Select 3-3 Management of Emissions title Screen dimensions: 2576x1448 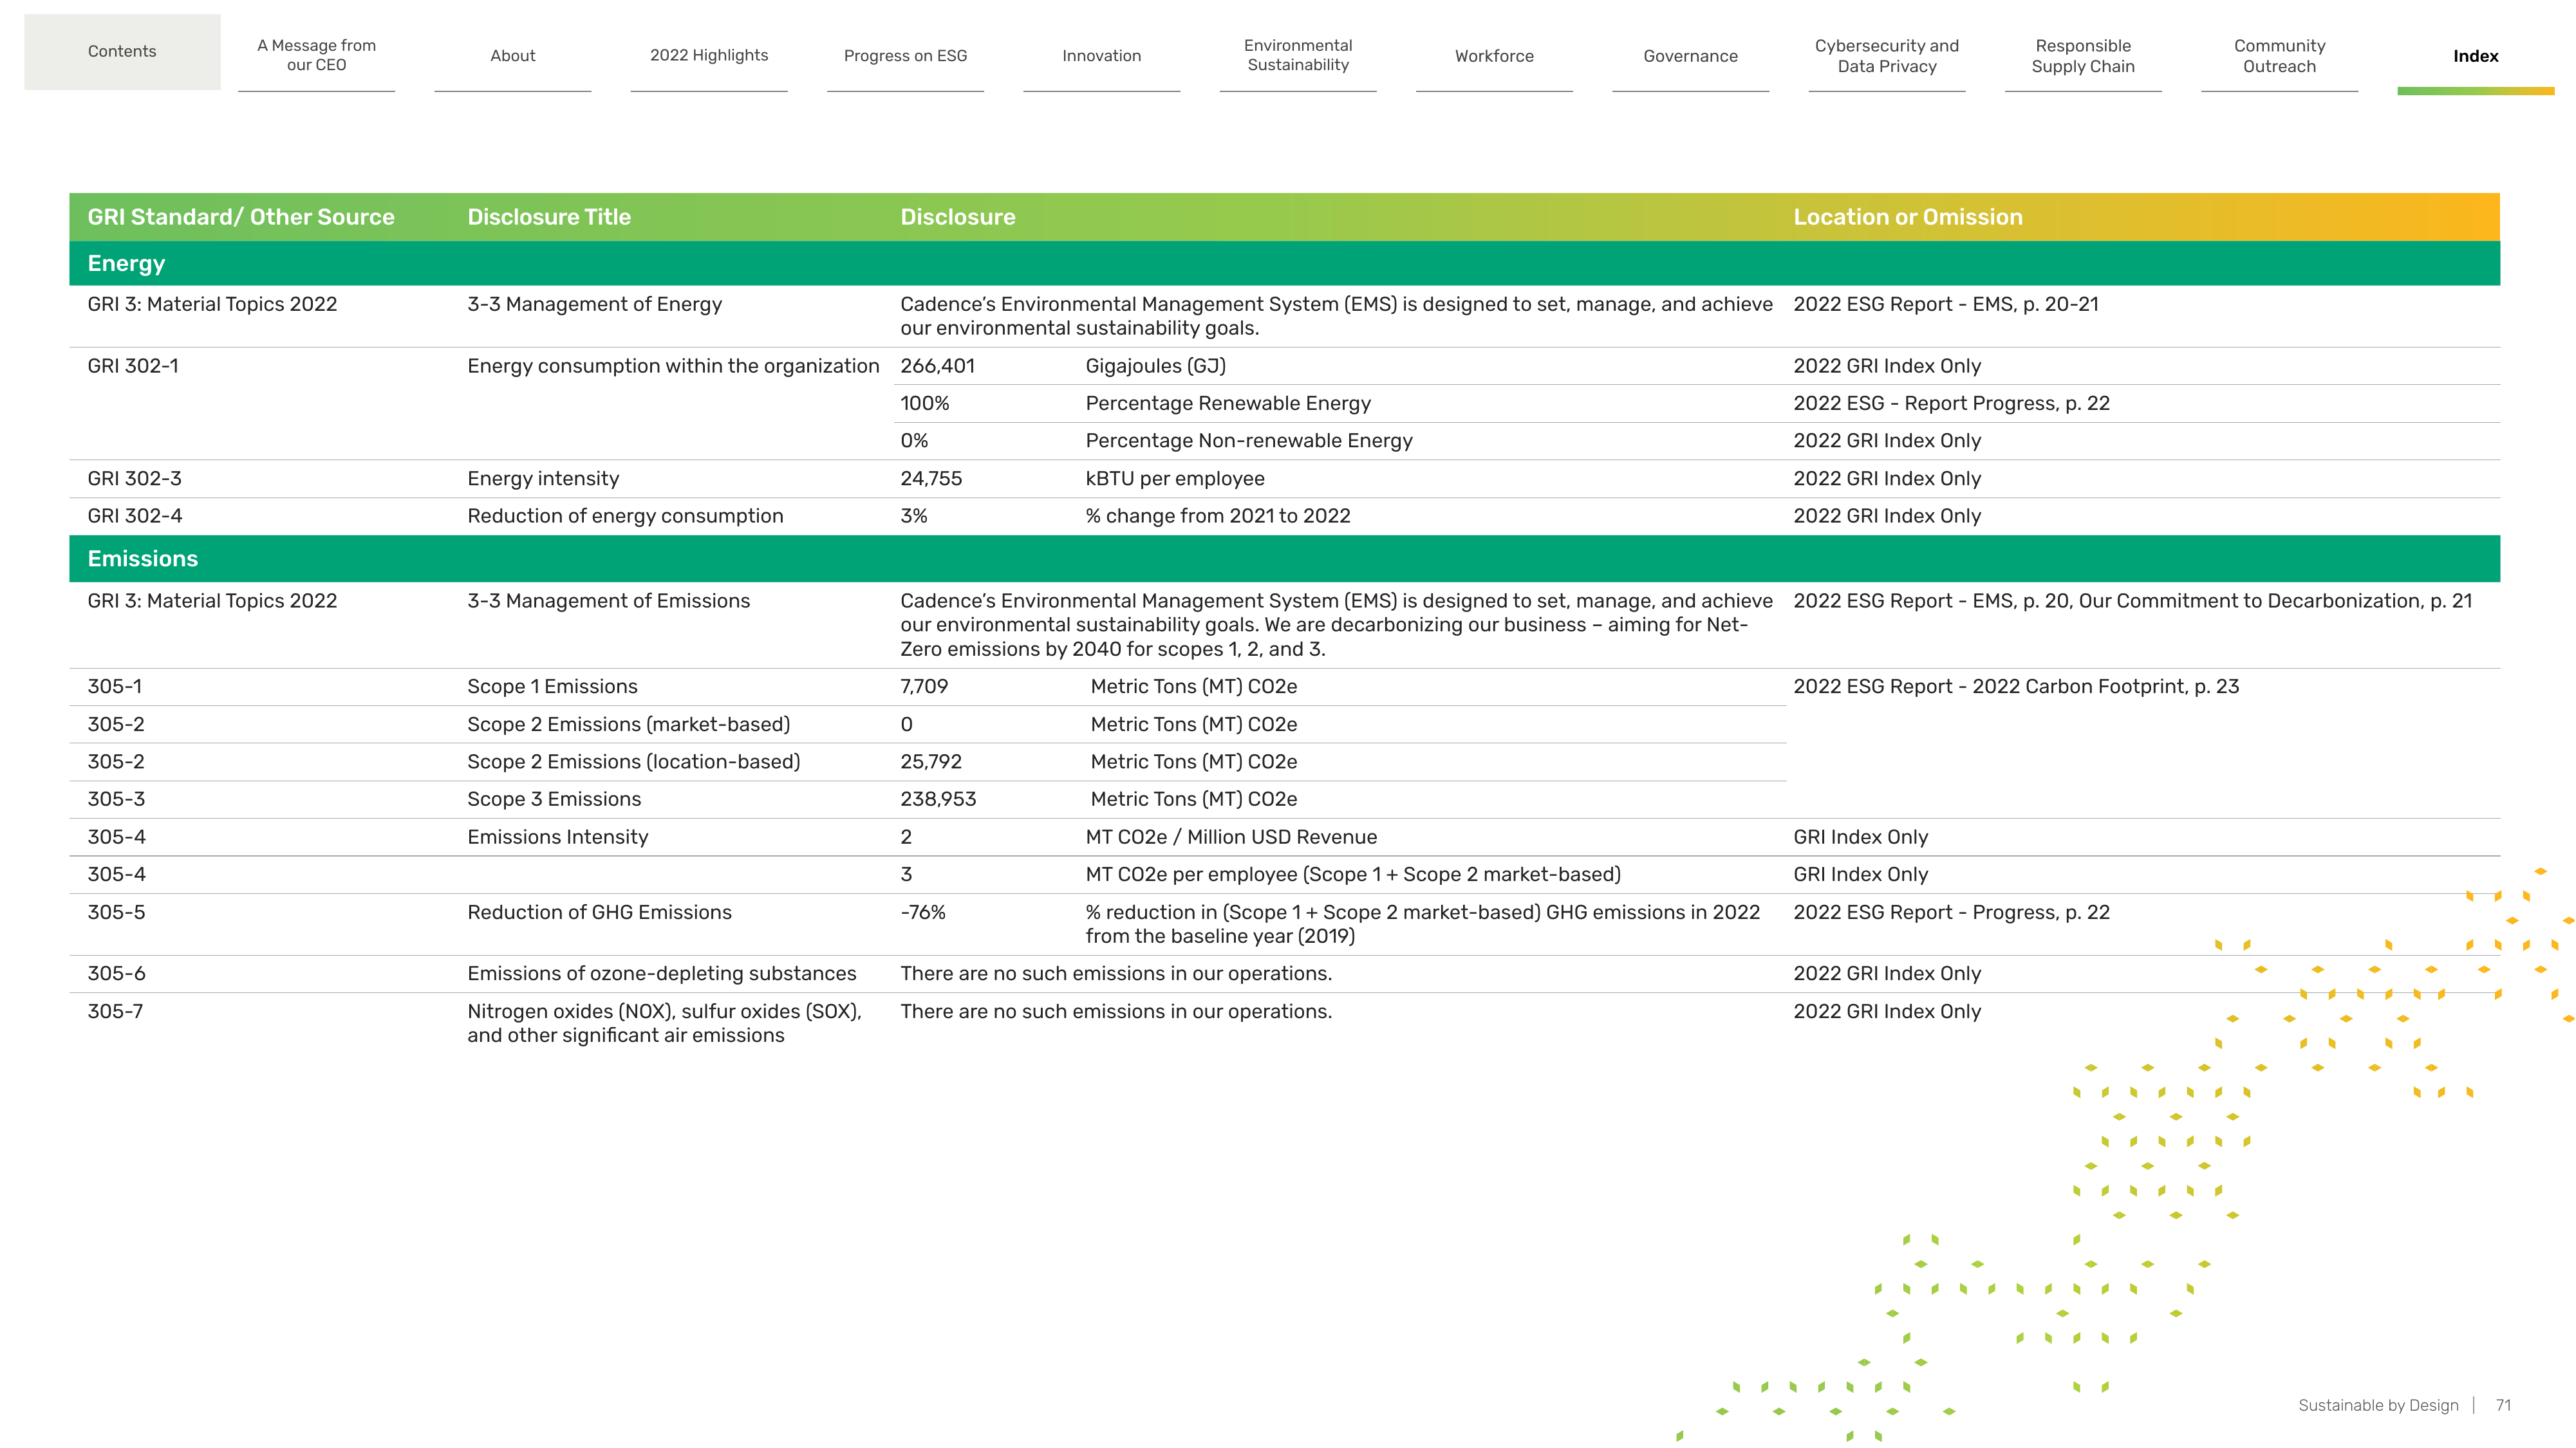(608, 601)
